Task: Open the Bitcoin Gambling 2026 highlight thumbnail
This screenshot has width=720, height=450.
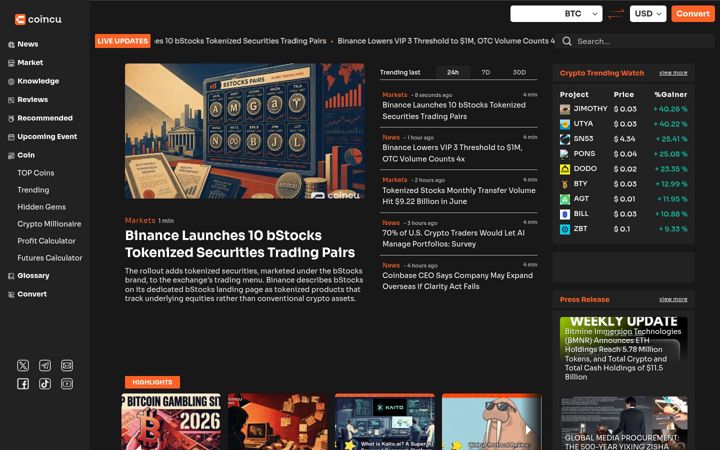Action: click(171, 422)
